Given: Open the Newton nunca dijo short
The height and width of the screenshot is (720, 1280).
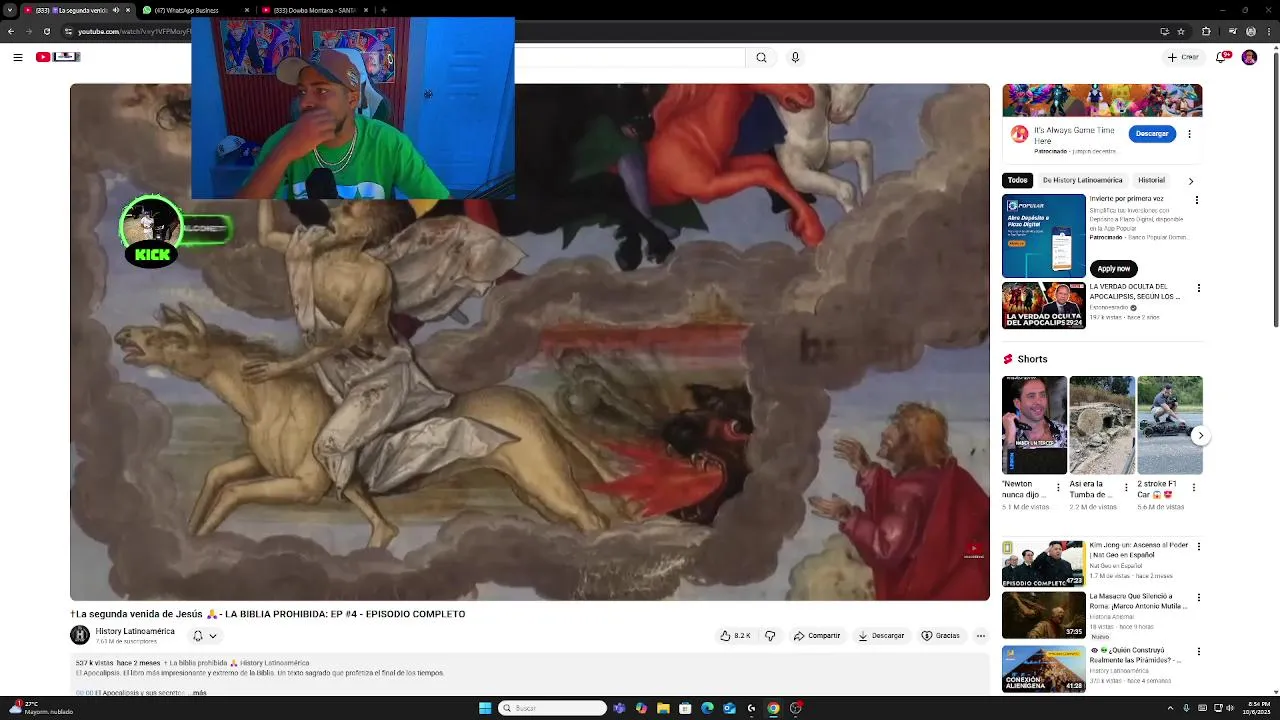Looking at the screenshot, I should point(1034,425).
